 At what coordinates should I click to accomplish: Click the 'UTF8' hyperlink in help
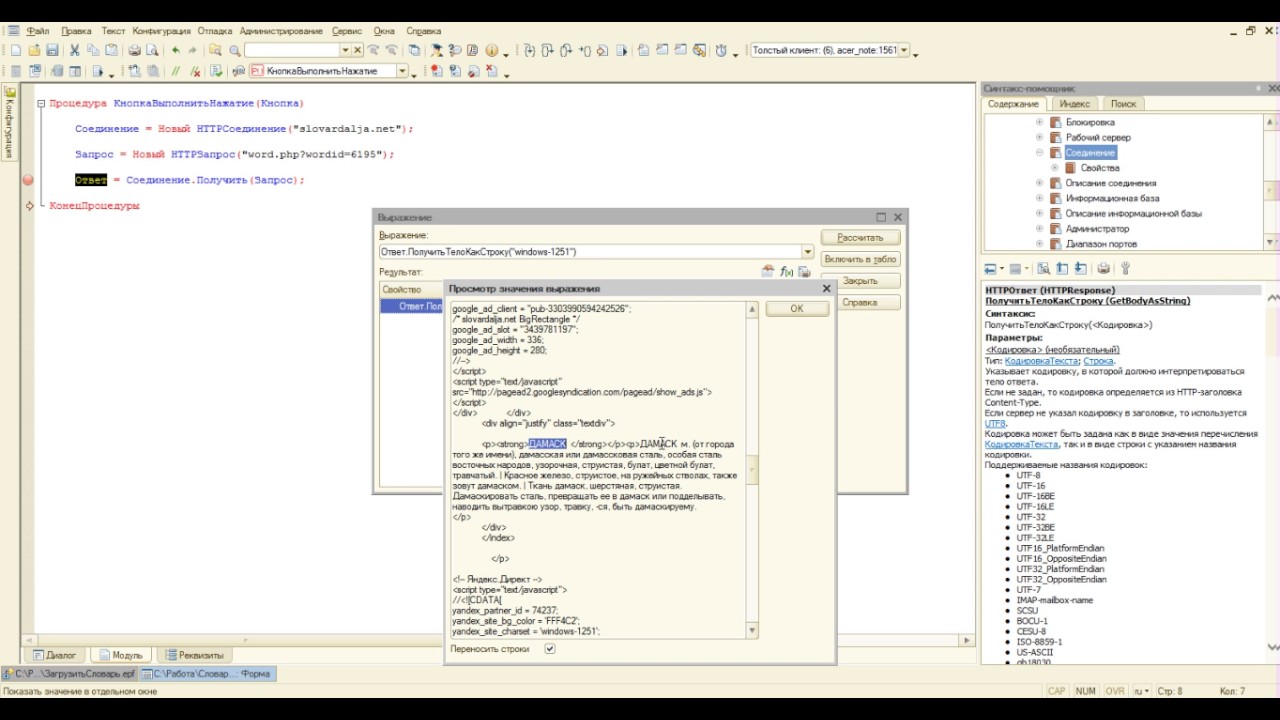click(x=995, y=424)
